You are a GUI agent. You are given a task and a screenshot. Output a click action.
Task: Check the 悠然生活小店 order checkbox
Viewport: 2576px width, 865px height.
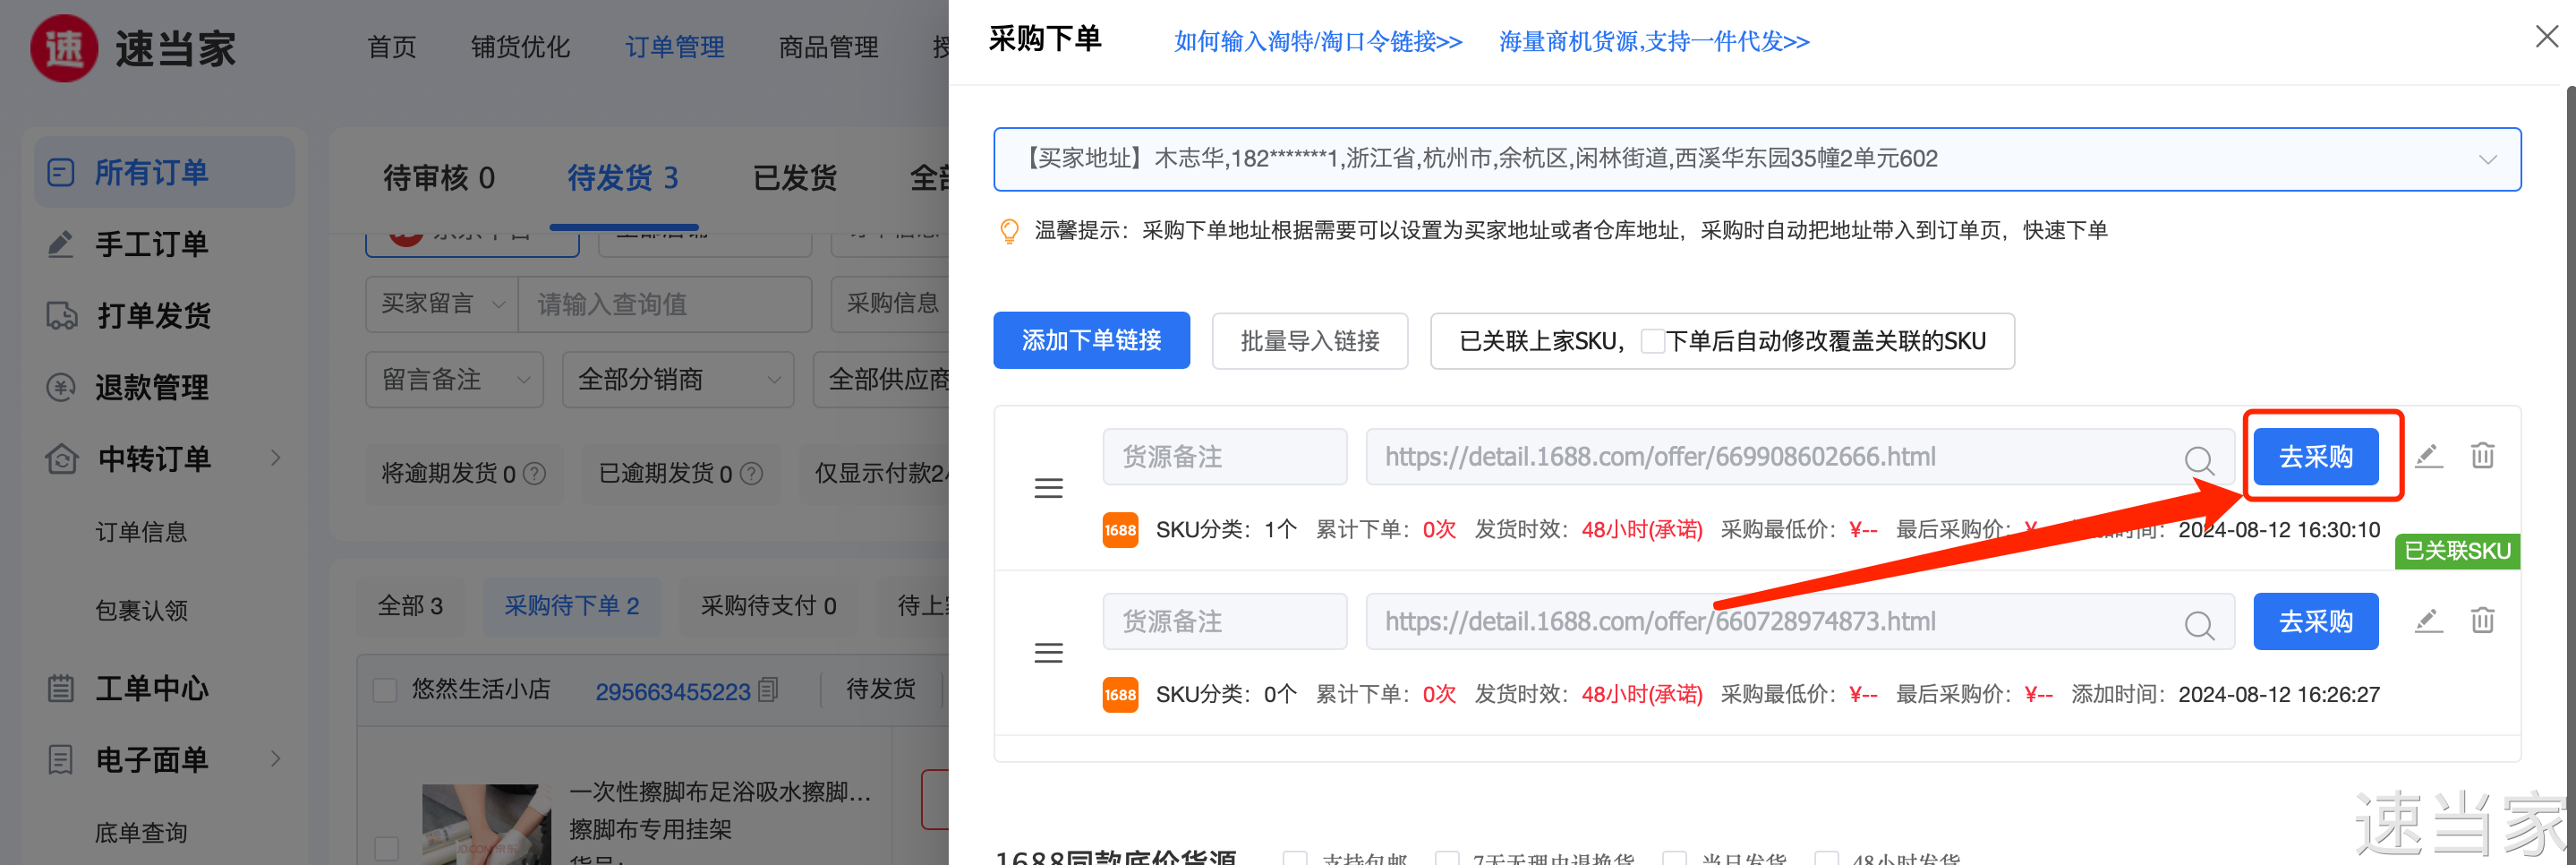385,690
